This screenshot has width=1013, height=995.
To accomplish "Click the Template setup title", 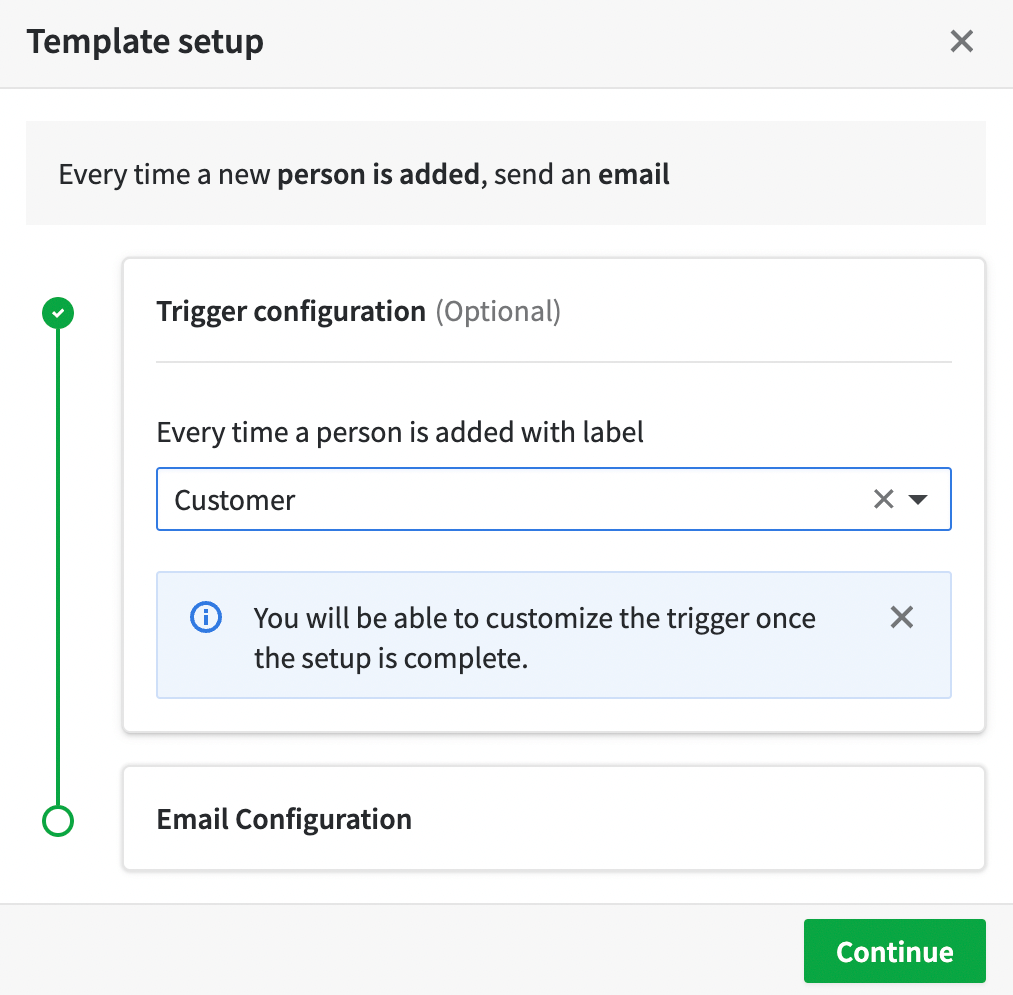I will 145,41.
